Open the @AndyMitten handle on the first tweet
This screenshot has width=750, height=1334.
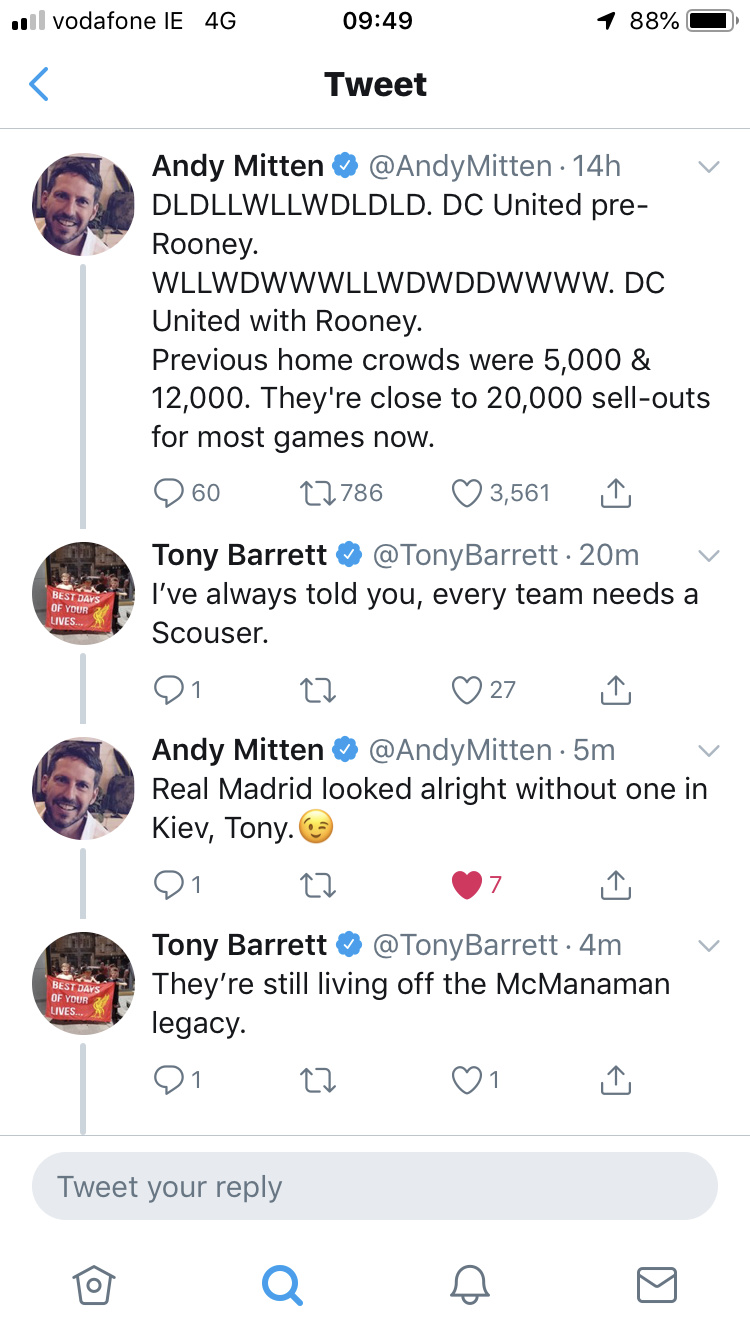[x=460, y=166]
